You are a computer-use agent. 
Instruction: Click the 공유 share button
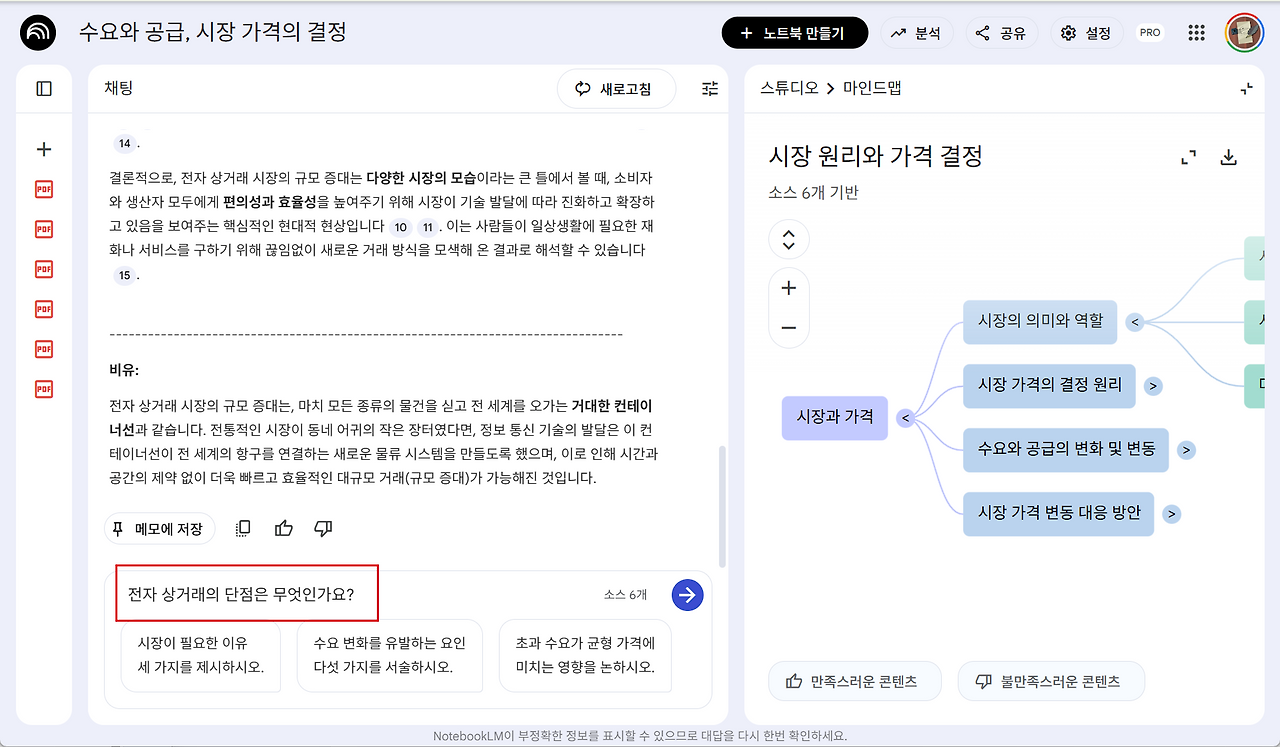click(1002, 33)
